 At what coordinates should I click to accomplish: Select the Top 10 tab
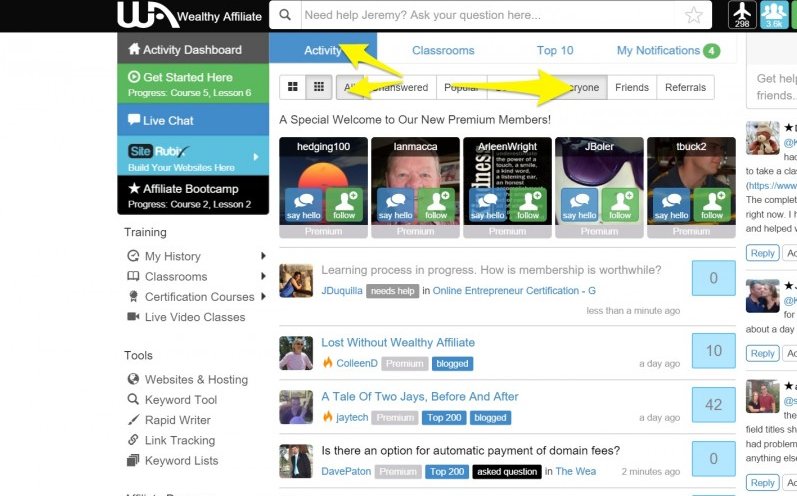(555, 50)
